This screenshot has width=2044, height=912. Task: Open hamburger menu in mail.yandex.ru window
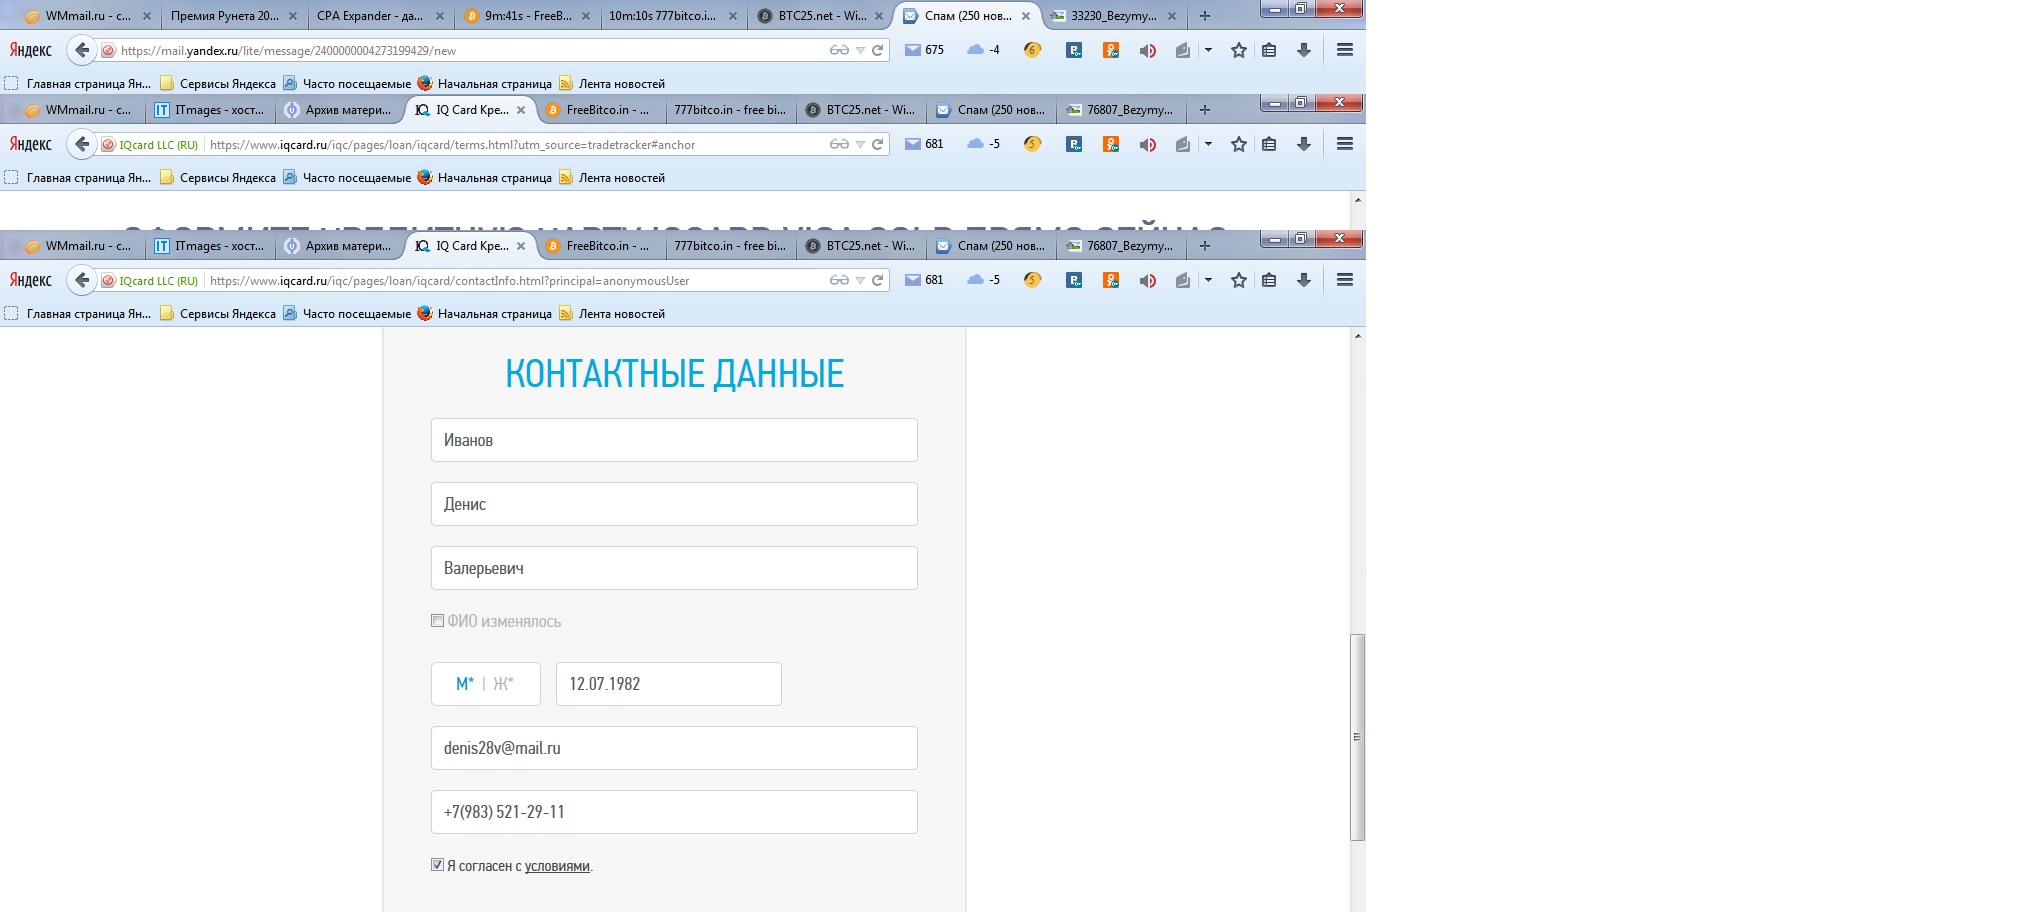1345,50
